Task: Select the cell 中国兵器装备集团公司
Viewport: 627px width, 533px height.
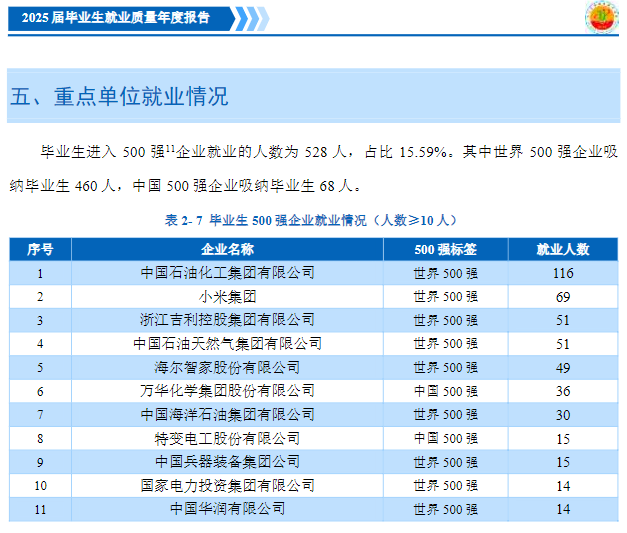Action: click(x=227, y=462)
